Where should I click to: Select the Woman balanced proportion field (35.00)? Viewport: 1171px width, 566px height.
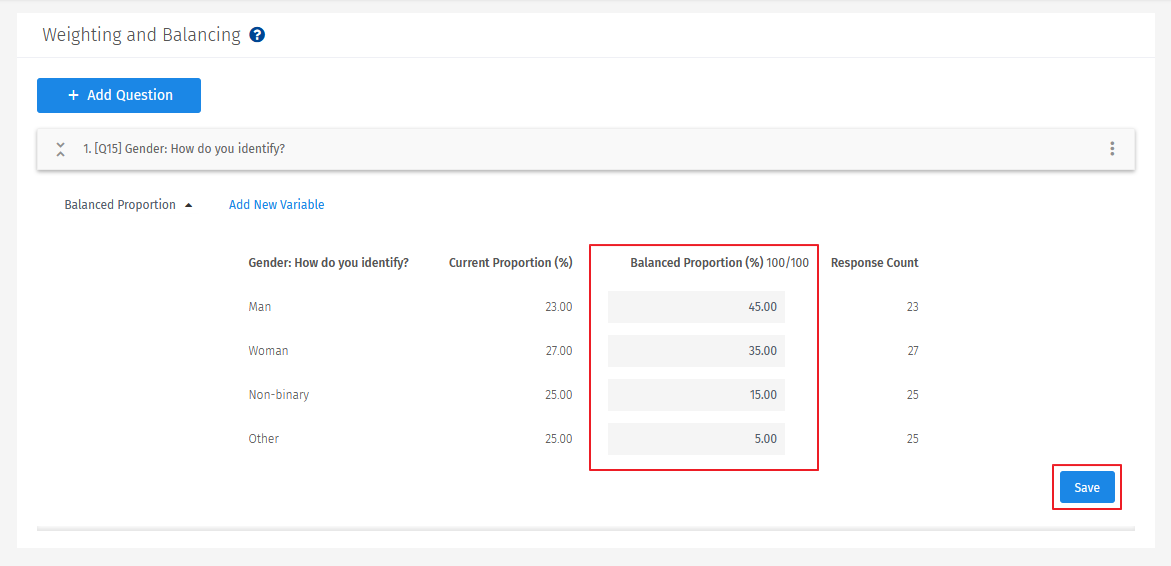(696, 351)
